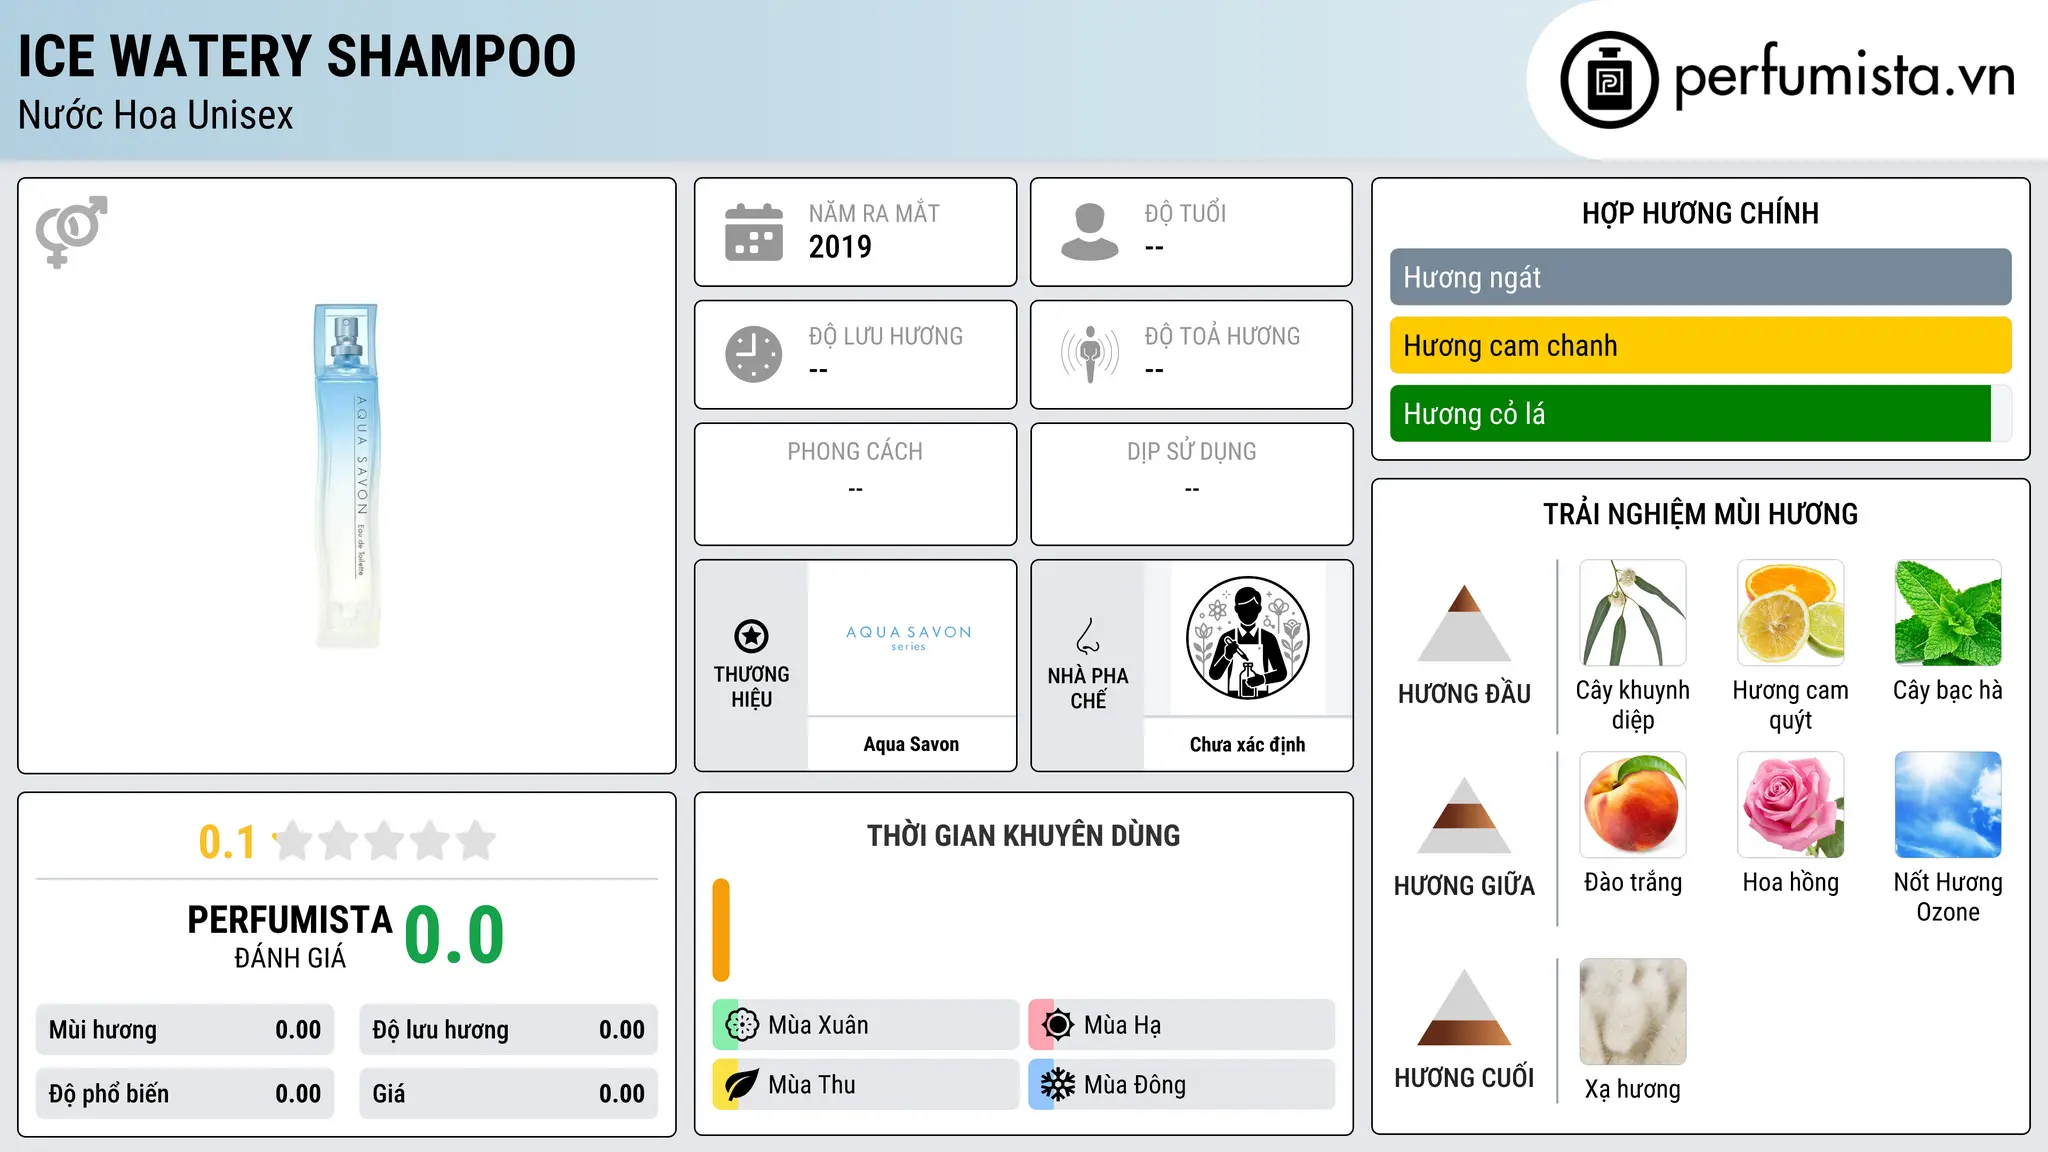
Task: Click the Mùa Xuân flower icon
Action: click(741, 1025)
